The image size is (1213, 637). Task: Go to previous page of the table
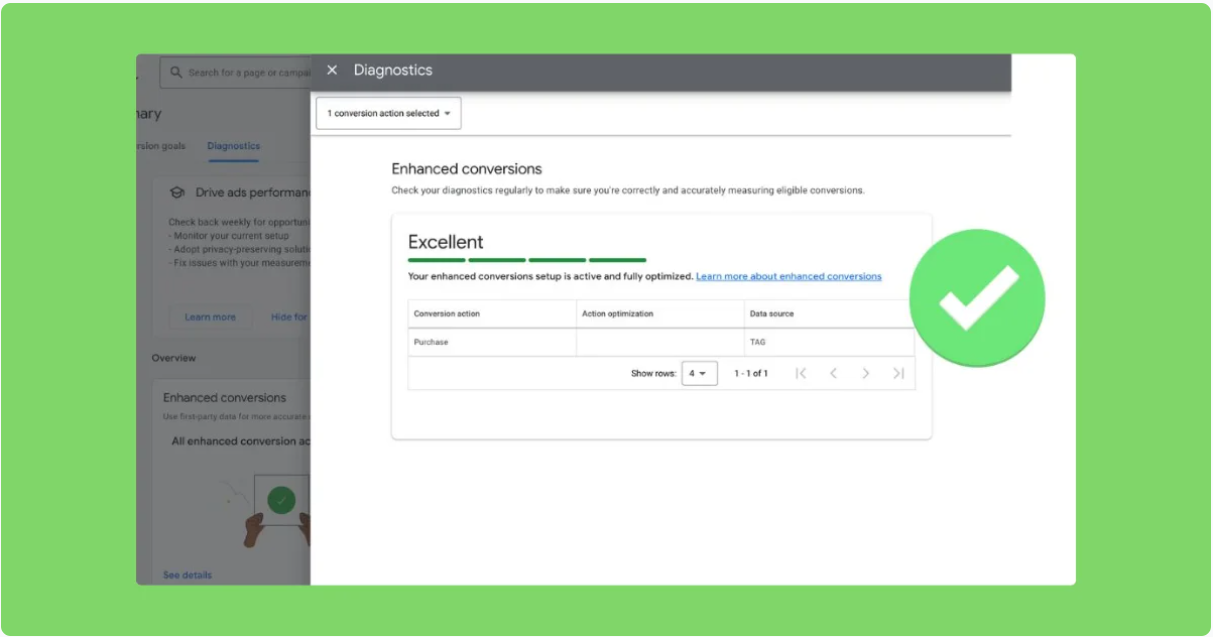pos(833,373)
